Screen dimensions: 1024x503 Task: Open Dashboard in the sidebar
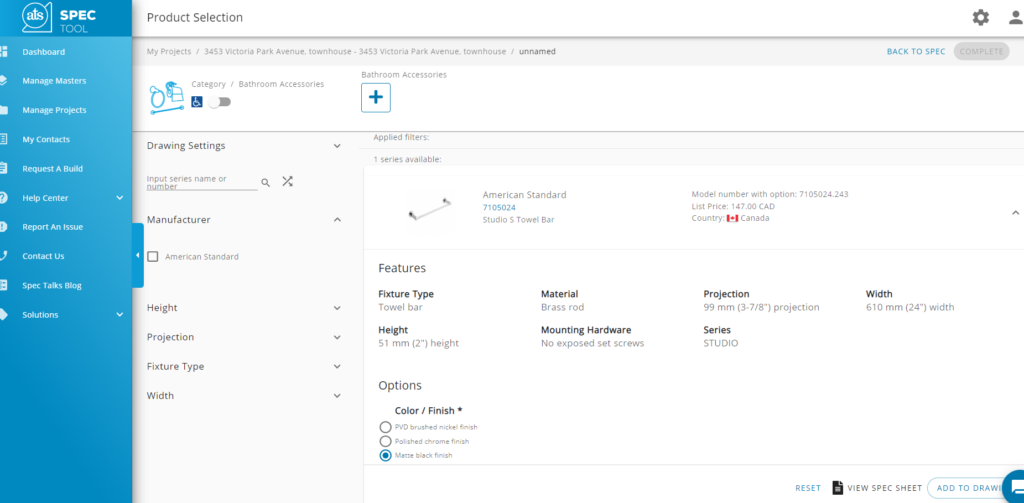click(x=44, y=52)
